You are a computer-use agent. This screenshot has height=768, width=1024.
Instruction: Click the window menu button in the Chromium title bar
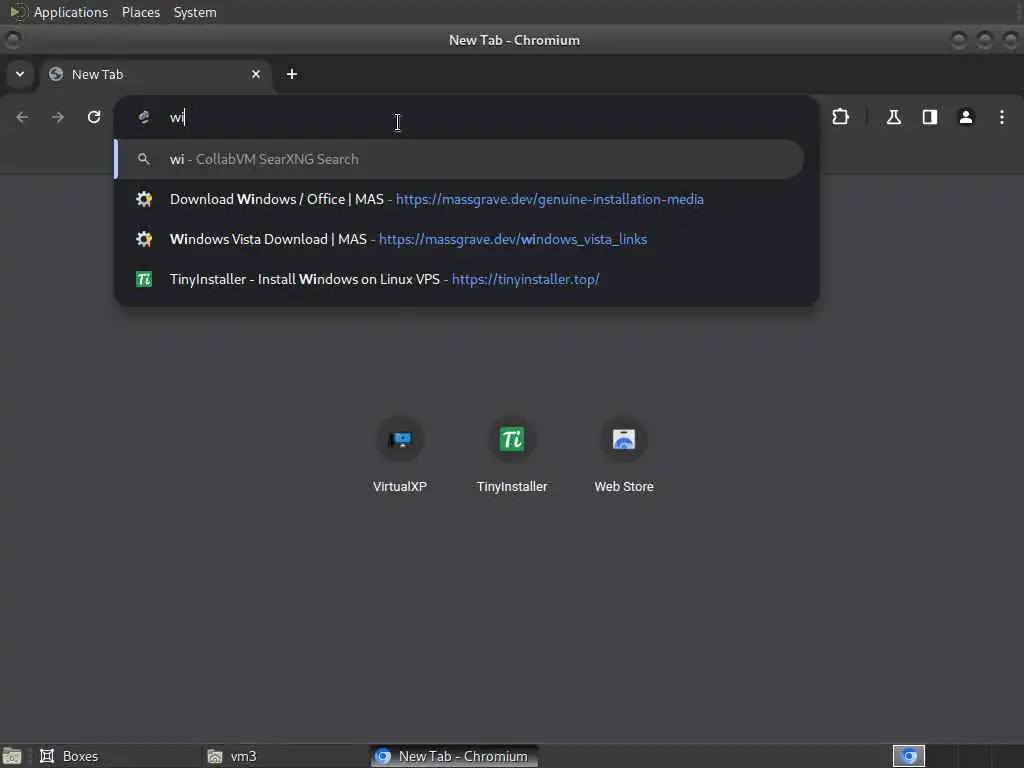pyautogui.click(x=12, y=40)
